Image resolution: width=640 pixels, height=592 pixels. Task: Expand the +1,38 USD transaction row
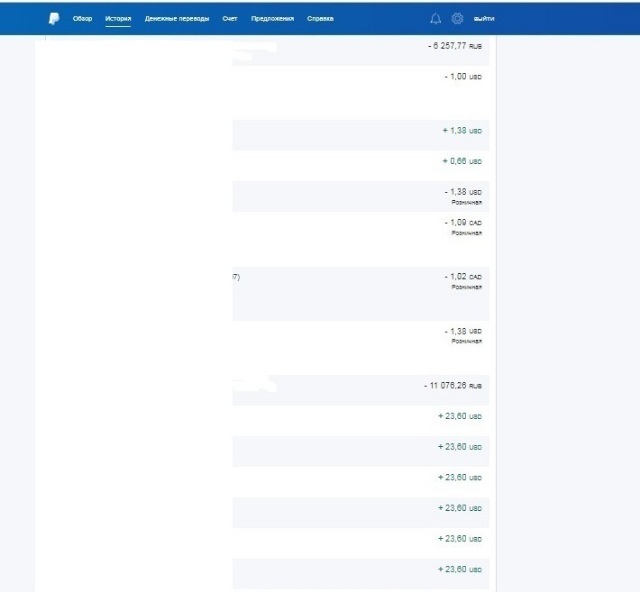tap(462, 131)
